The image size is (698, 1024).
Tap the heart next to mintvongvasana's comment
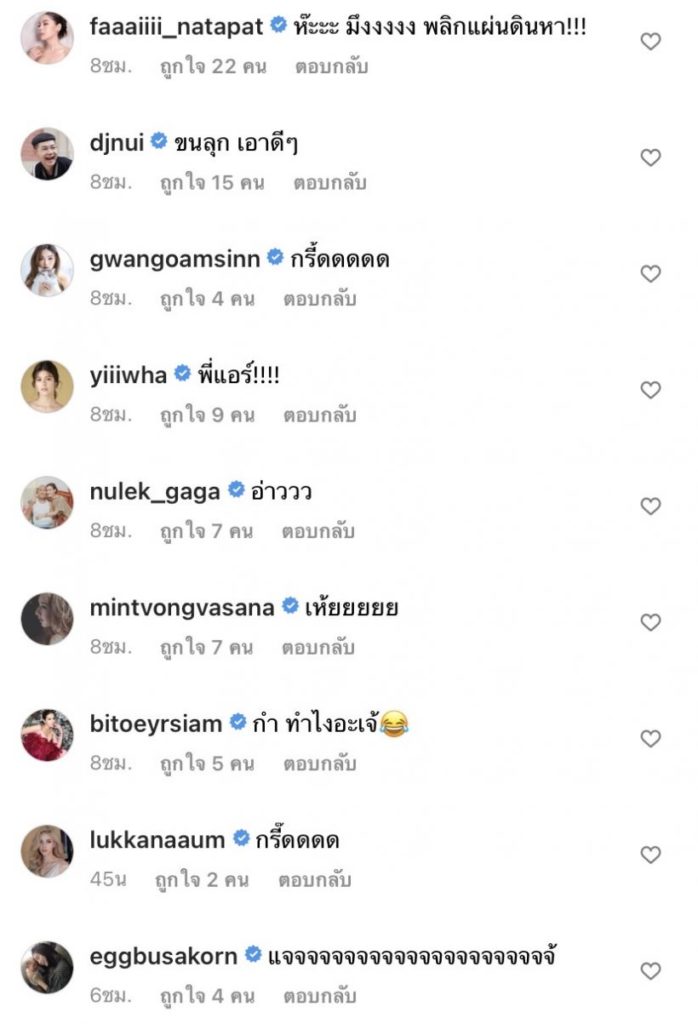(x=650, y=622)
